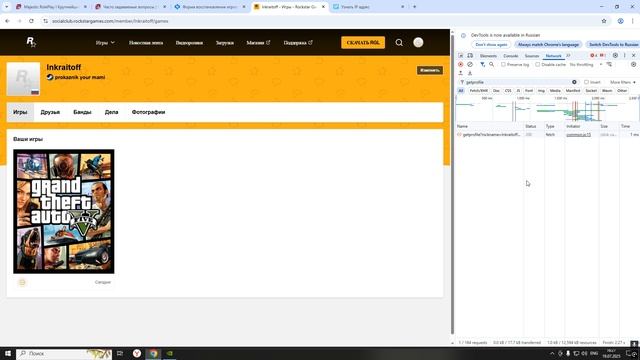Select the CSS request type filter
This screenshot has height=360, width=640.
[x=508, y=91]
